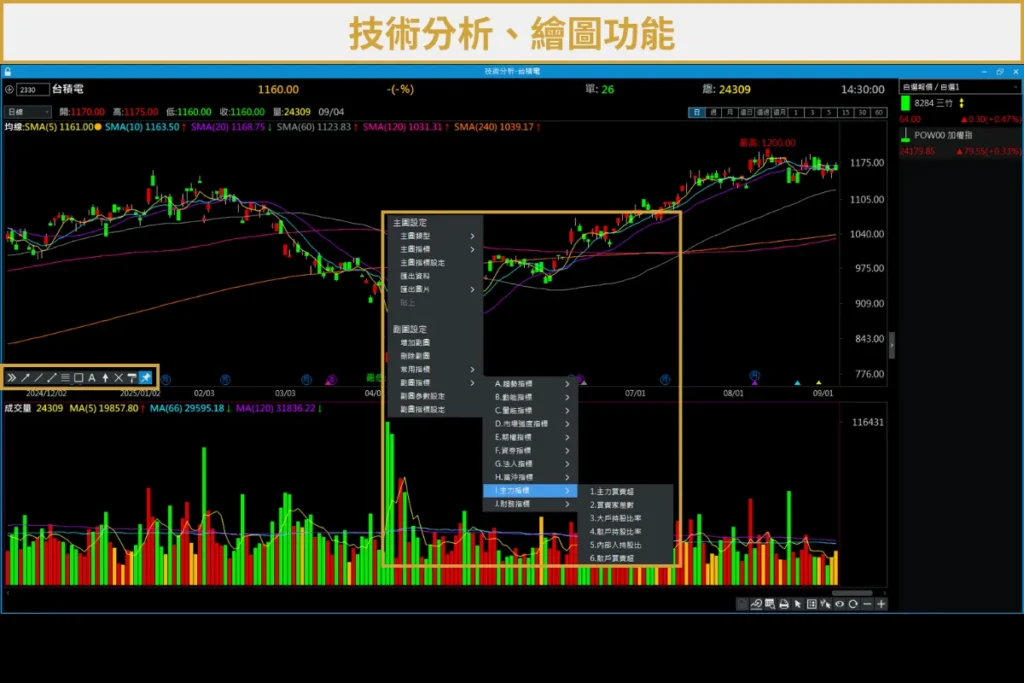Select the paint roller style tool

point(131,378)
